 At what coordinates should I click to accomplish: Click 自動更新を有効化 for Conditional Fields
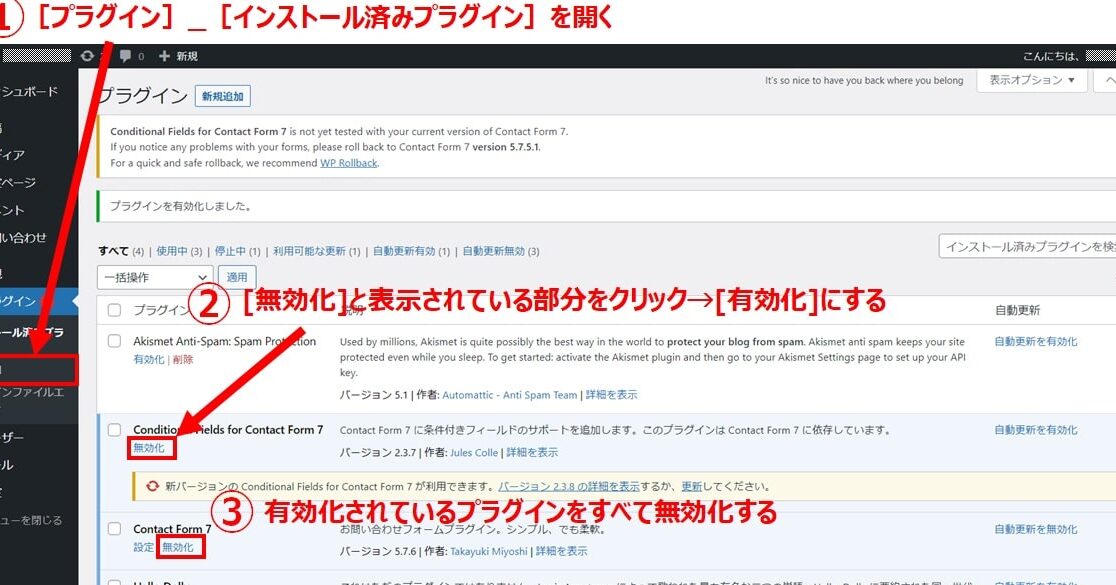click(1036, 429)
